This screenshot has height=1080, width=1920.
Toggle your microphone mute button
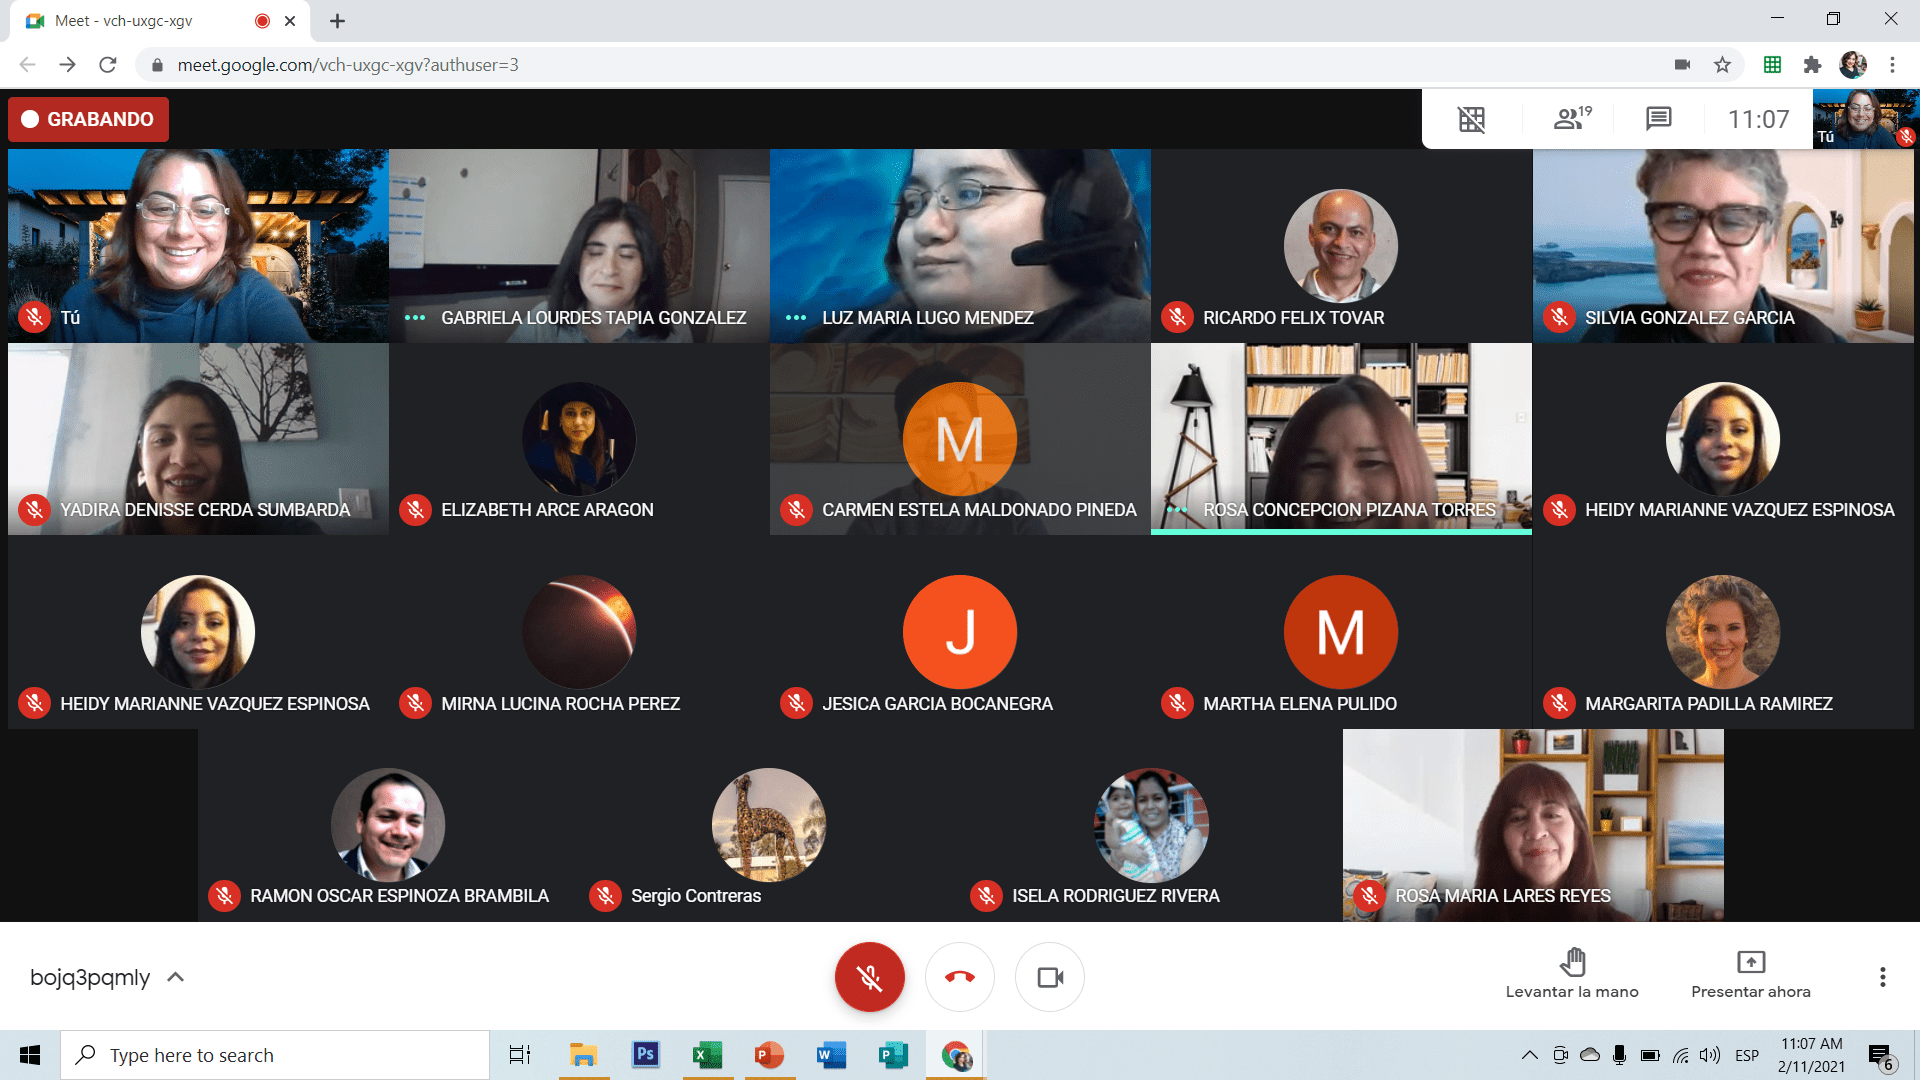click(x=869, y=977)
